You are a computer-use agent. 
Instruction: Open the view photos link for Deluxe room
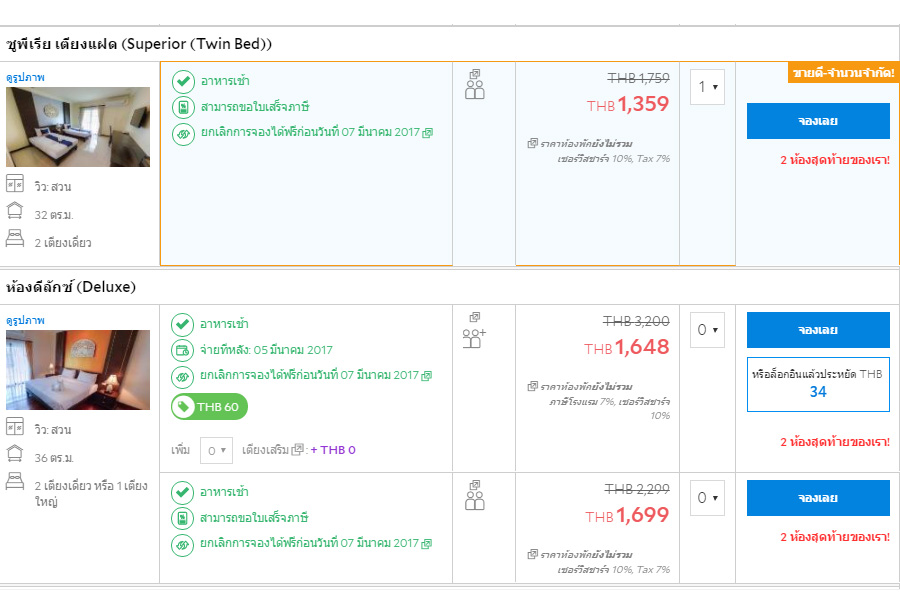point(26,320)
